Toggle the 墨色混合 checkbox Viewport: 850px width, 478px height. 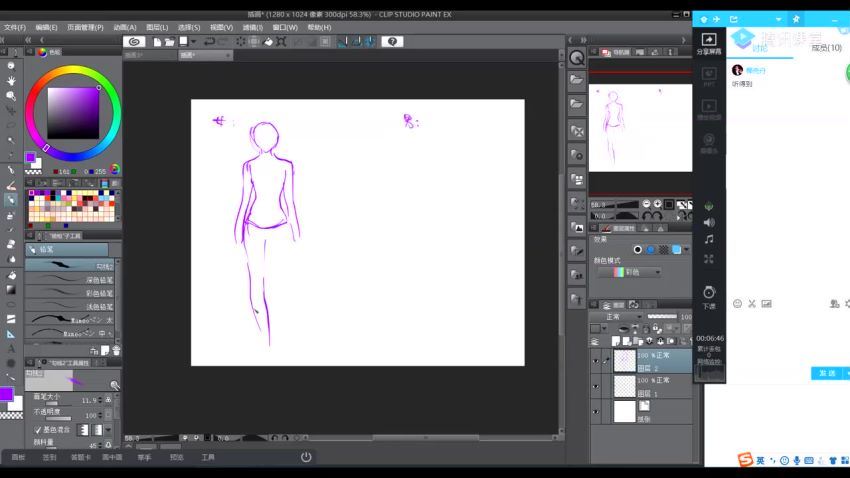click(x=38, y=429)
